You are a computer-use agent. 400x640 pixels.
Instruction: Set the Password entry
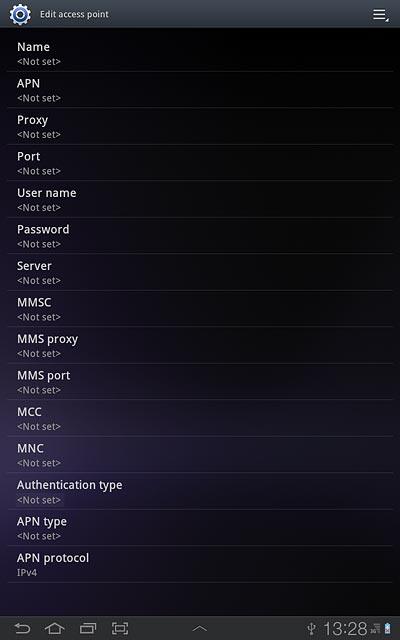[200, 236]
